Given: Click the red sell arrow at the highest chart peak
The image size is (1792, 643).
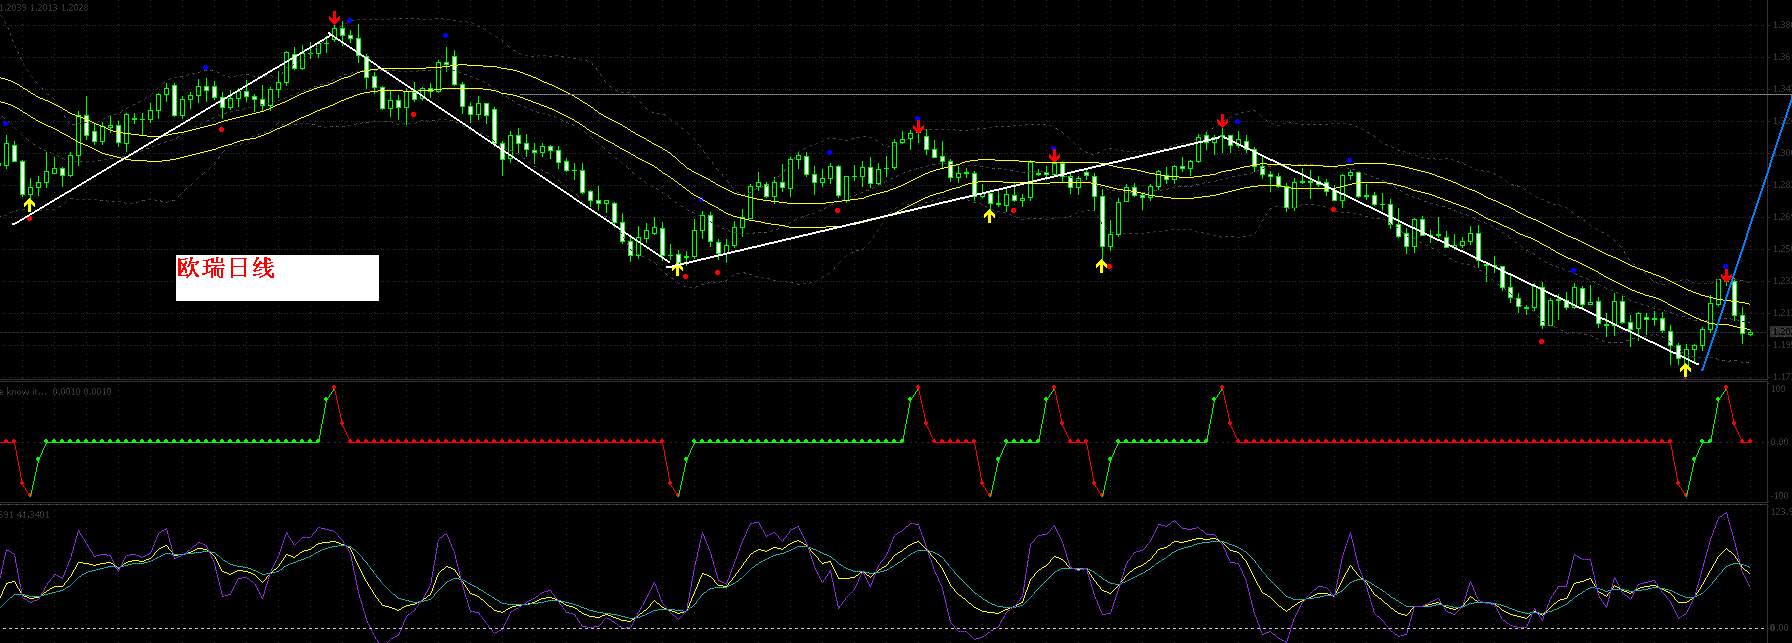Looking at the screenshot, I should coord(334,18).
